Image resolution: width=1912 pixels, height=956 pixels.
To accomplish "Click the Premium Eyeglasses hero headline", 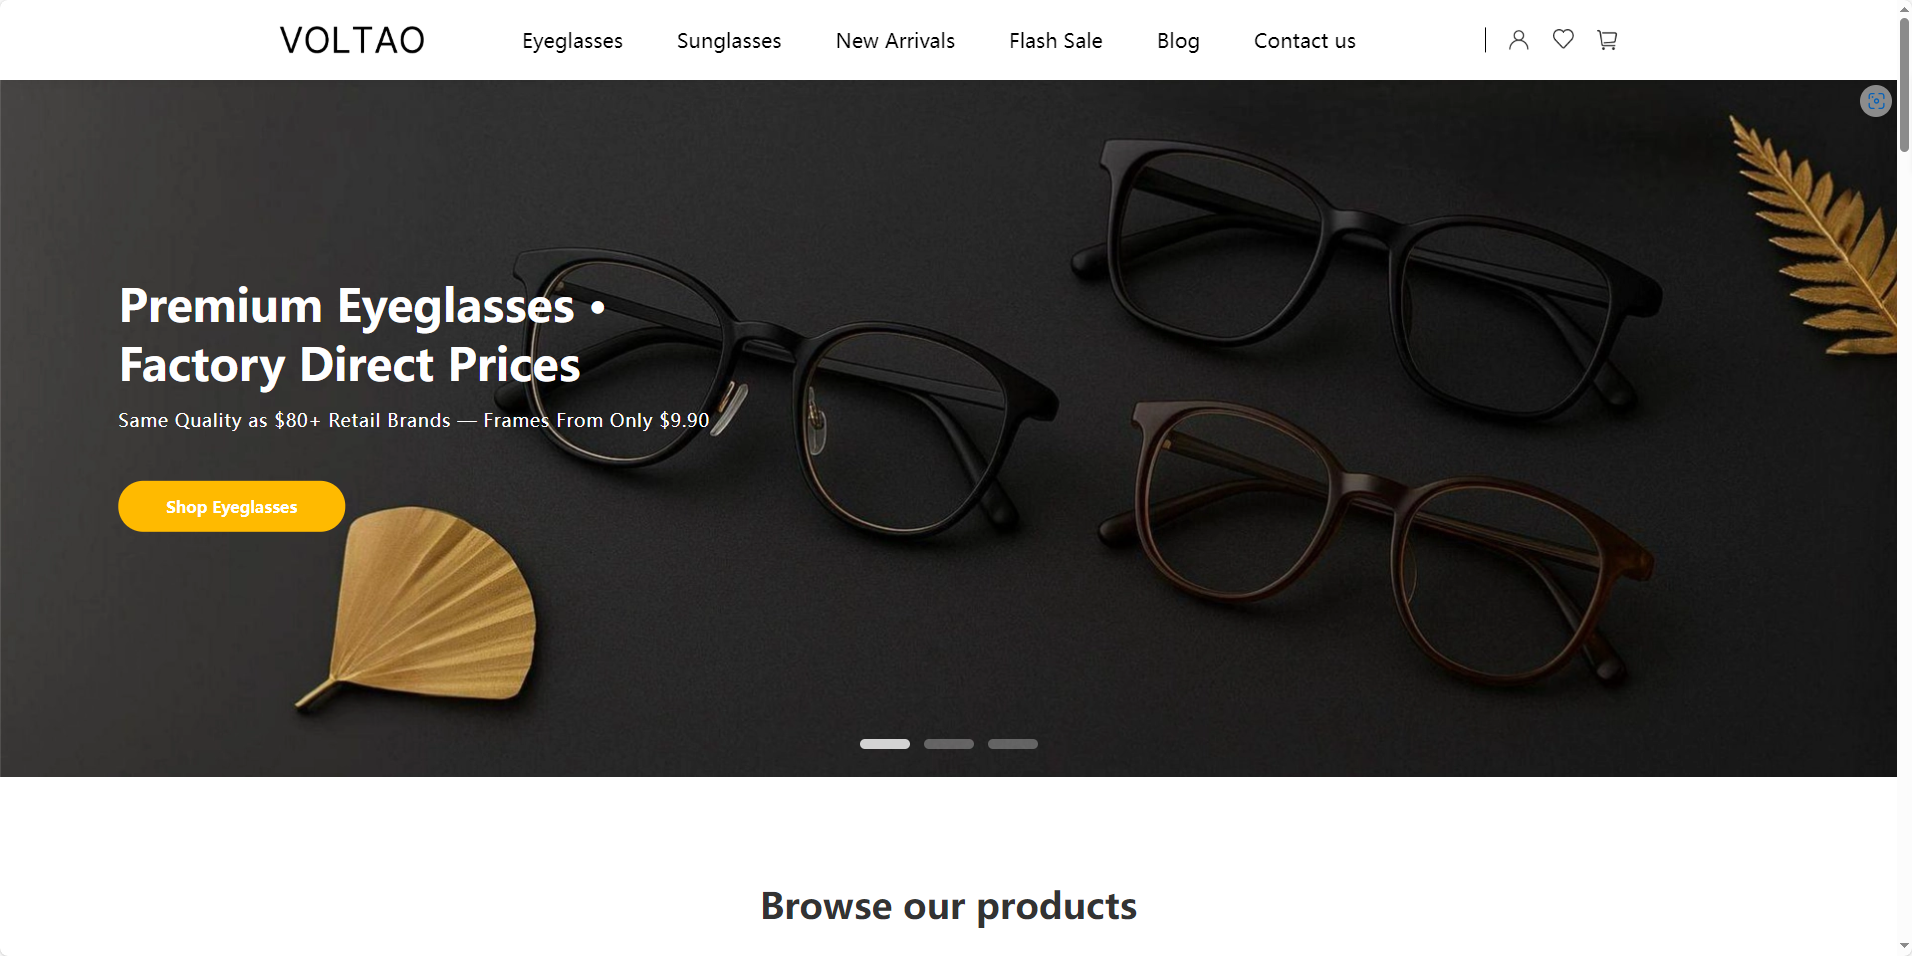I will [x=362, y=335].
